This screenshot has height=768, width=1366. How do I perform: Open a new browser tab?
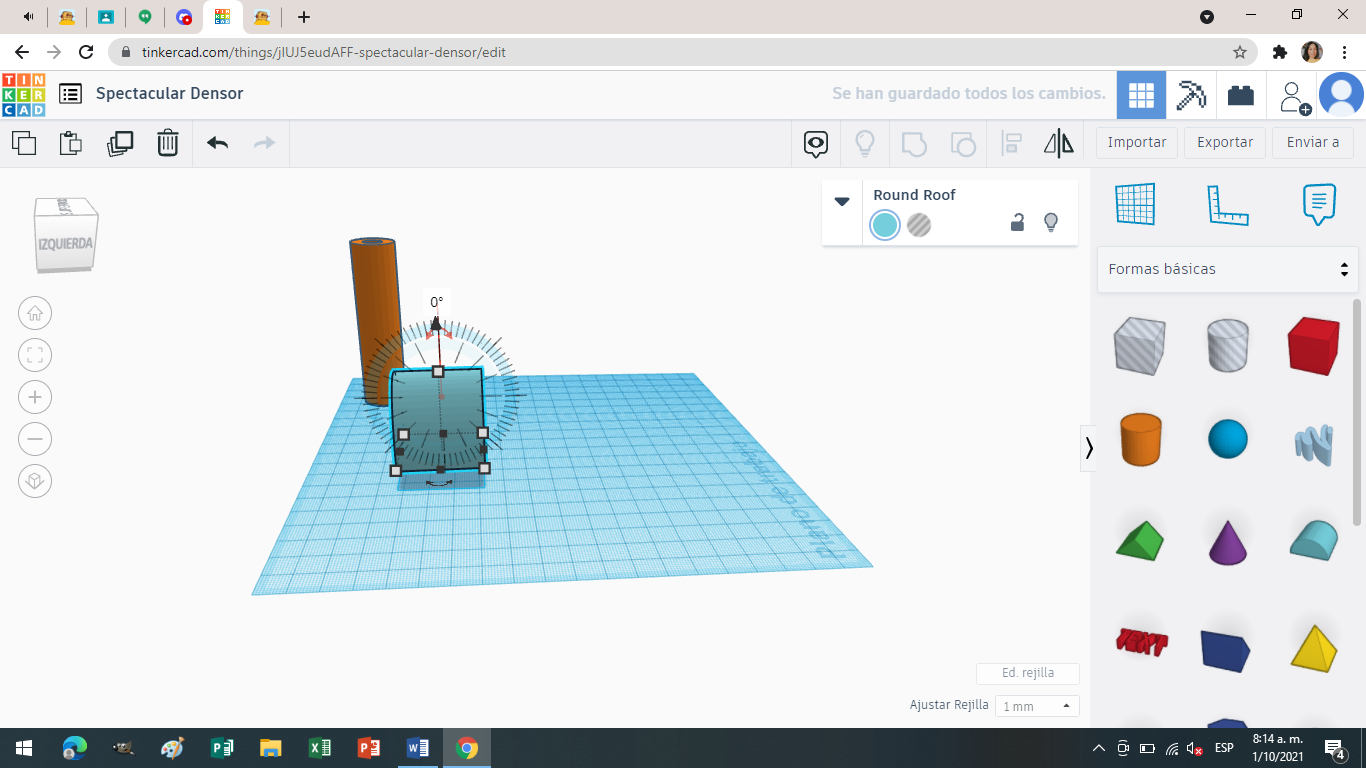(x=304, y=17)
